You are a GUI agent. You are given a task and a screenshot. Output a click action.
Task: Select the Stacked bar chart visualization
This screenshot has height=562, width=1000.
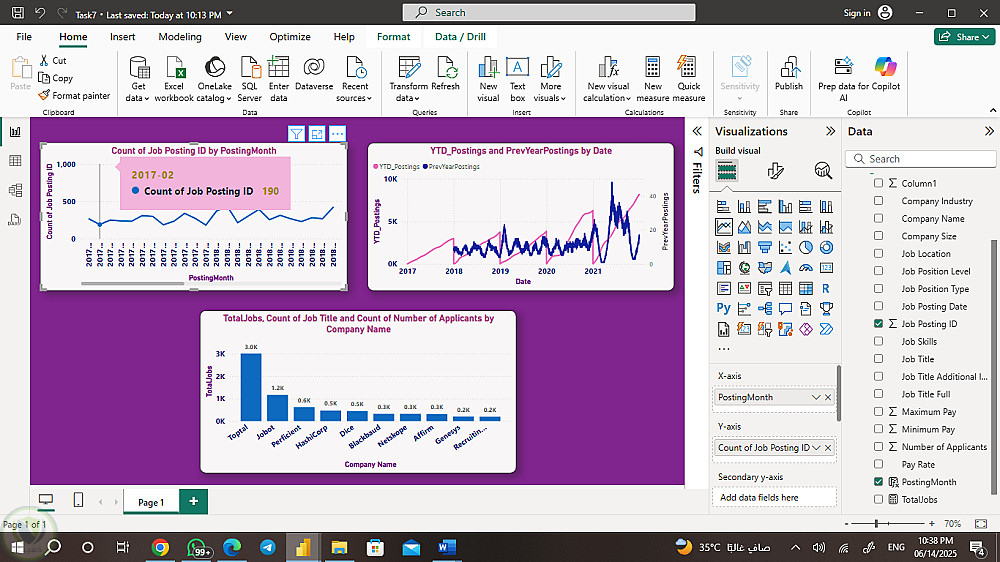(x=724, y=207)
